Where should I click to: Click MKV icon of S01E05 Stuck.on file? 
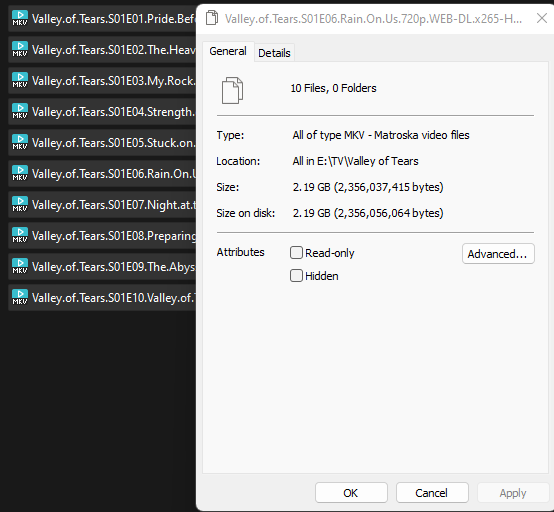click(x=20, y=142)
